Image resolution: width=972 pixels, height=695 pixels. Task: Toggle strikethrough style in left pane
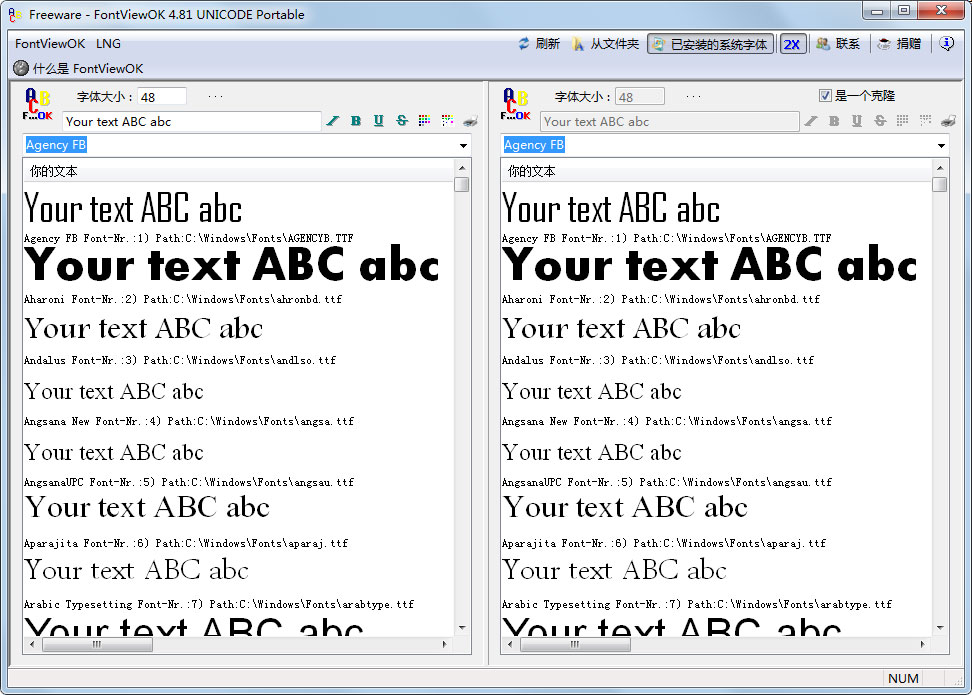click(x=402, y=121)
